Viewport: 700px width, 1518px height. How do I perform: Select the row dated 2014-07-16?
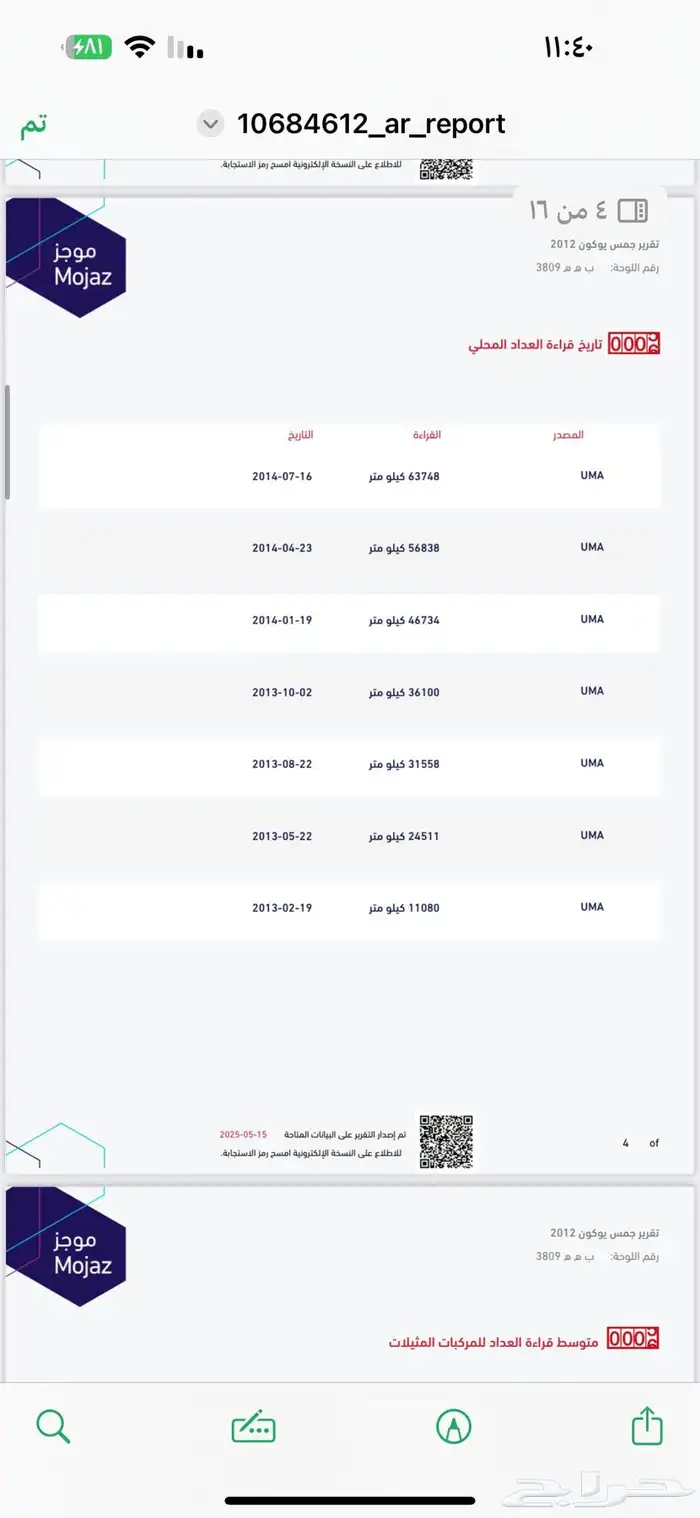pyautogui.click(x=350, y=476)
